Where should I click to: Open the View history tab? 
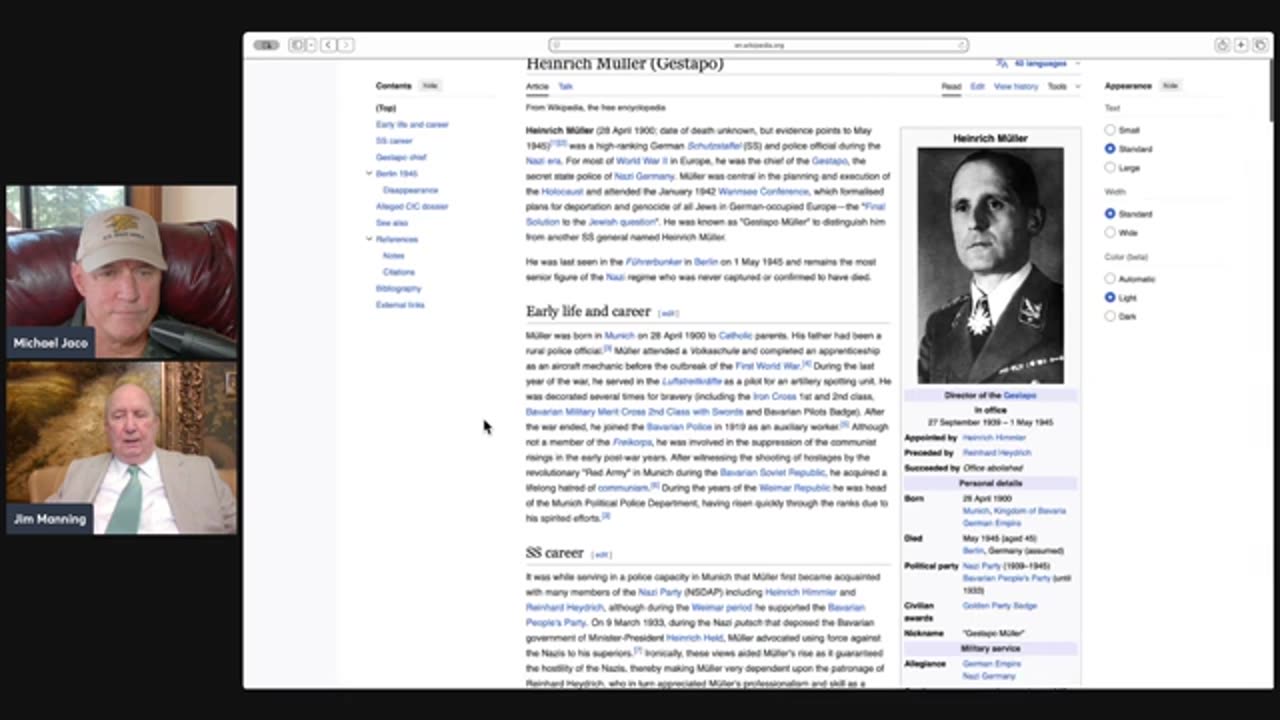(1016, 87)
